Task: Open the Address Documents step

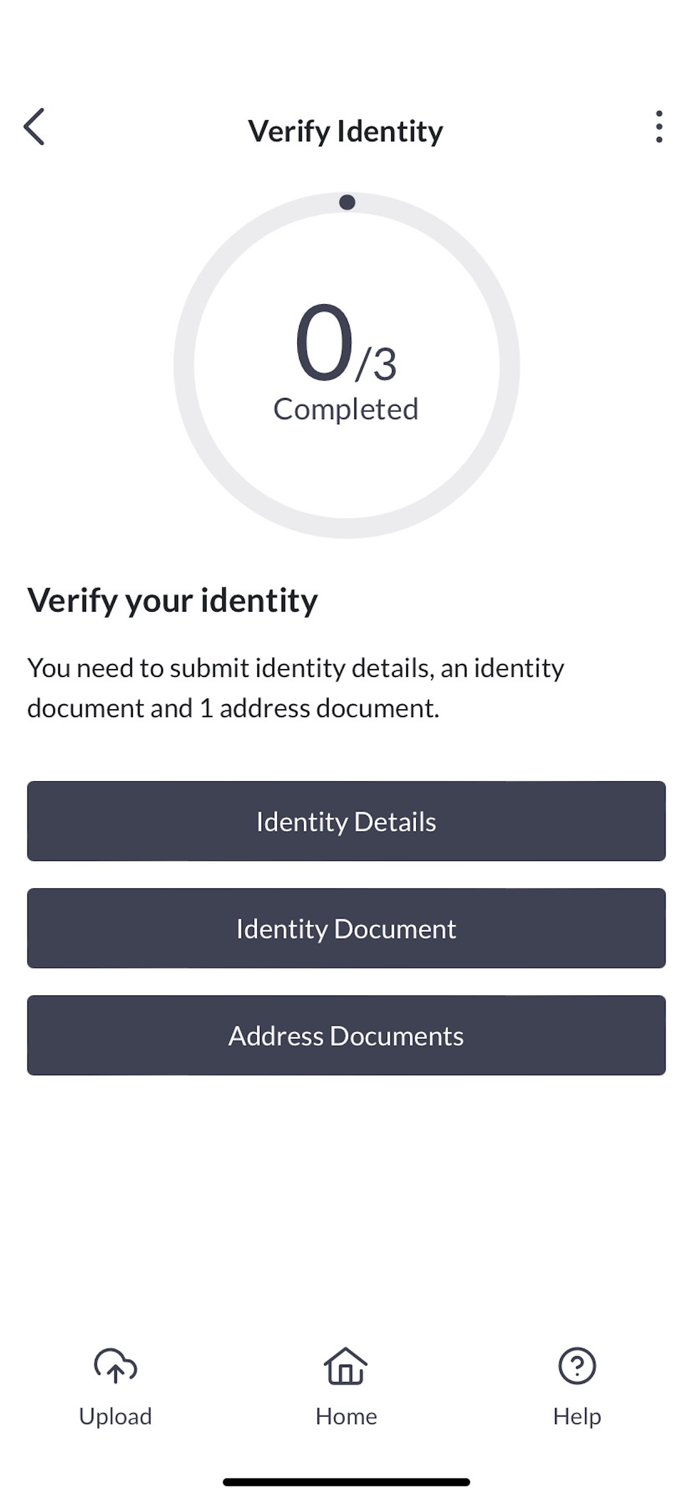Action: pyautogui.click(x=346, y=1035)
